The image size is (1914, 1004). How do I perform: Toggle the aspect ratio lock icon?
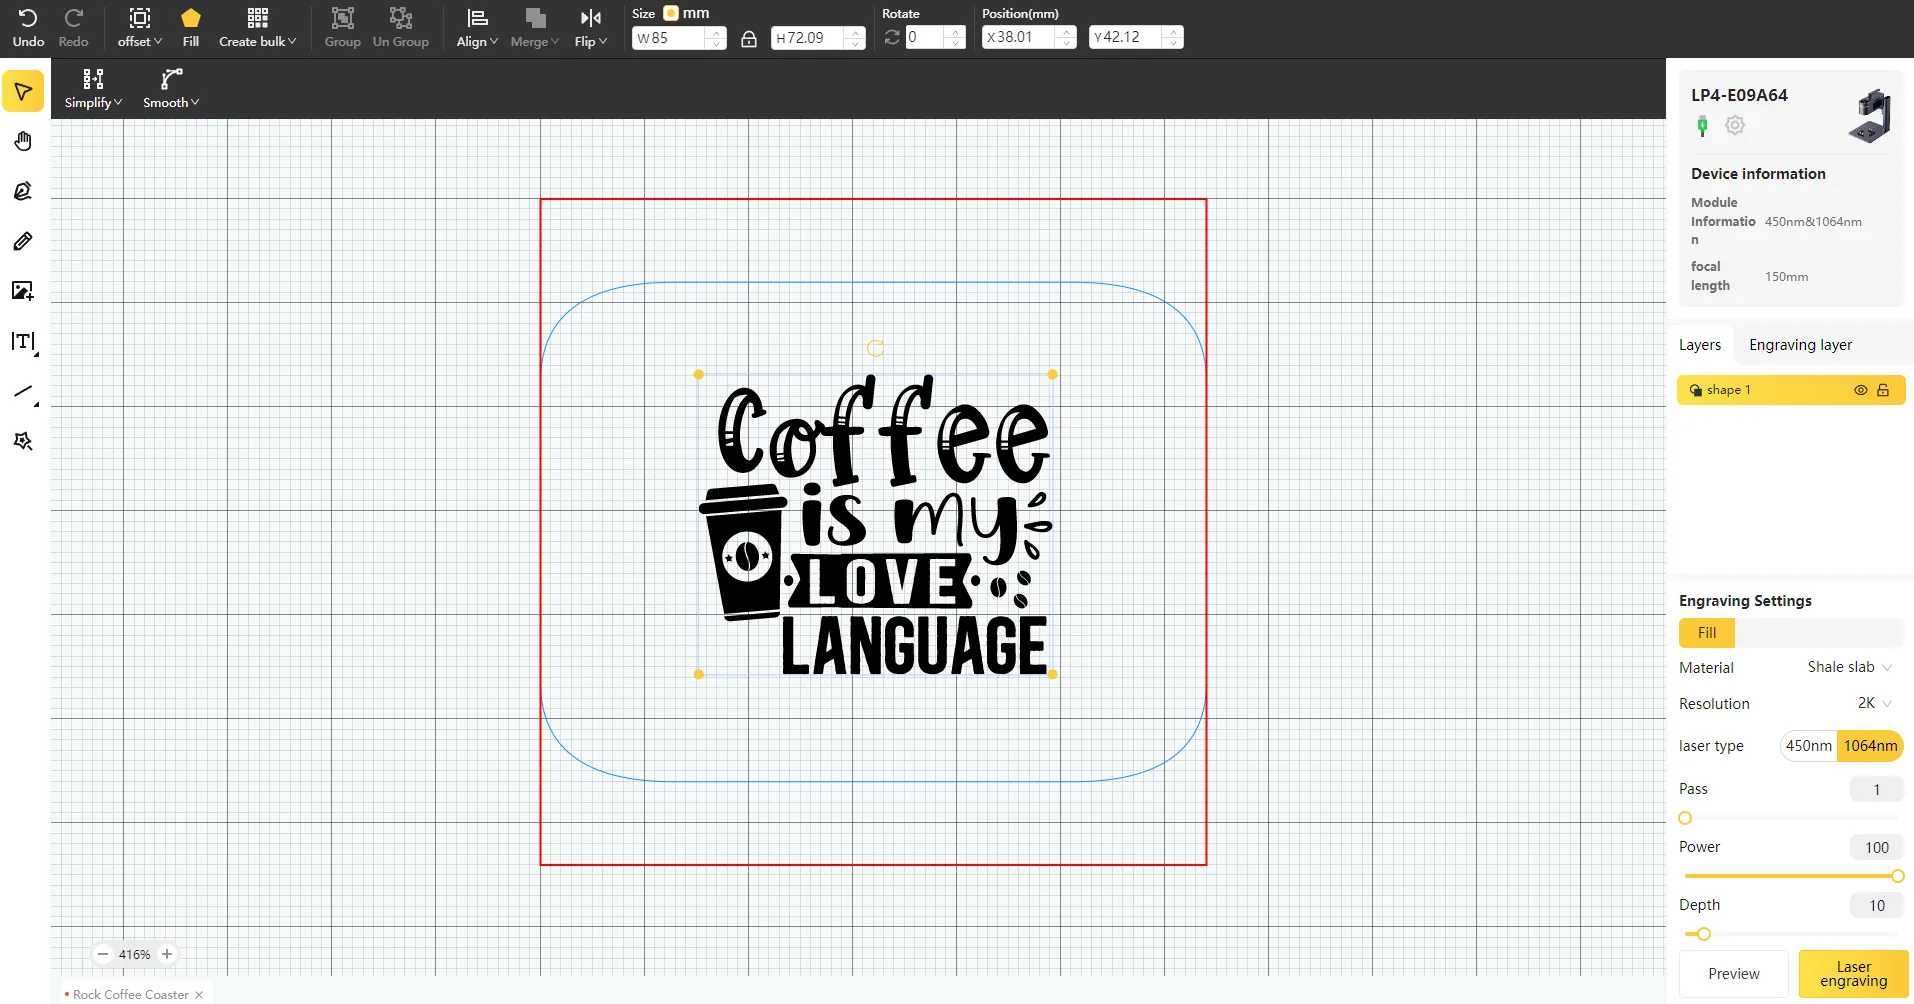point(749,39)
